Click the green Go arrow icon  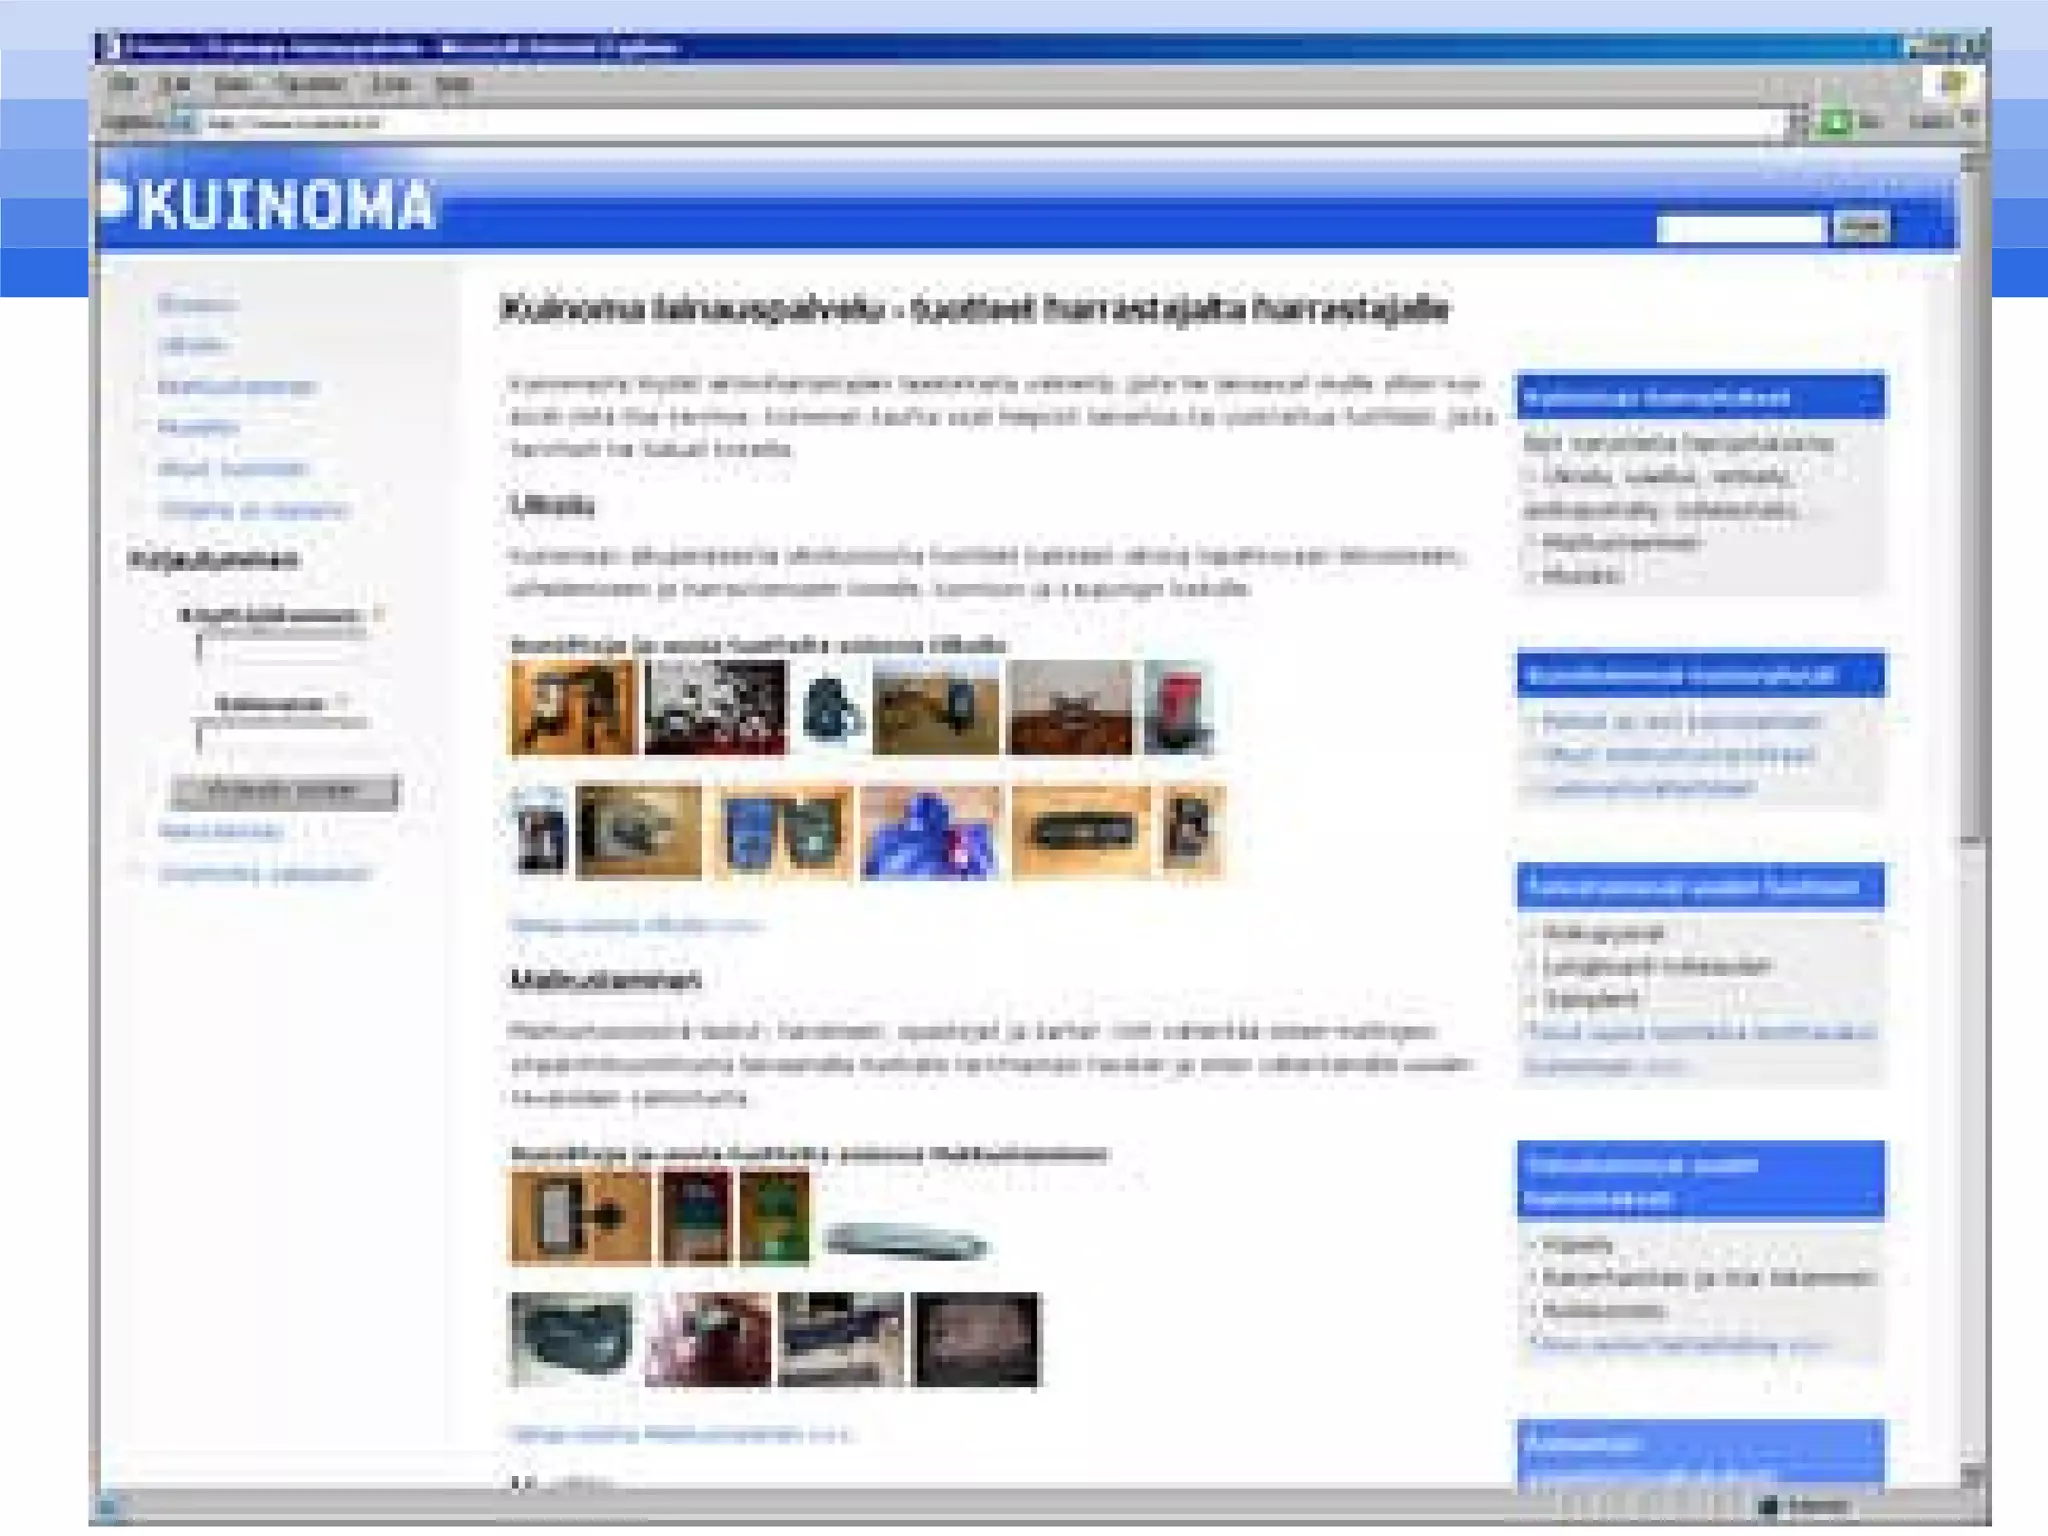(1836, 123)
